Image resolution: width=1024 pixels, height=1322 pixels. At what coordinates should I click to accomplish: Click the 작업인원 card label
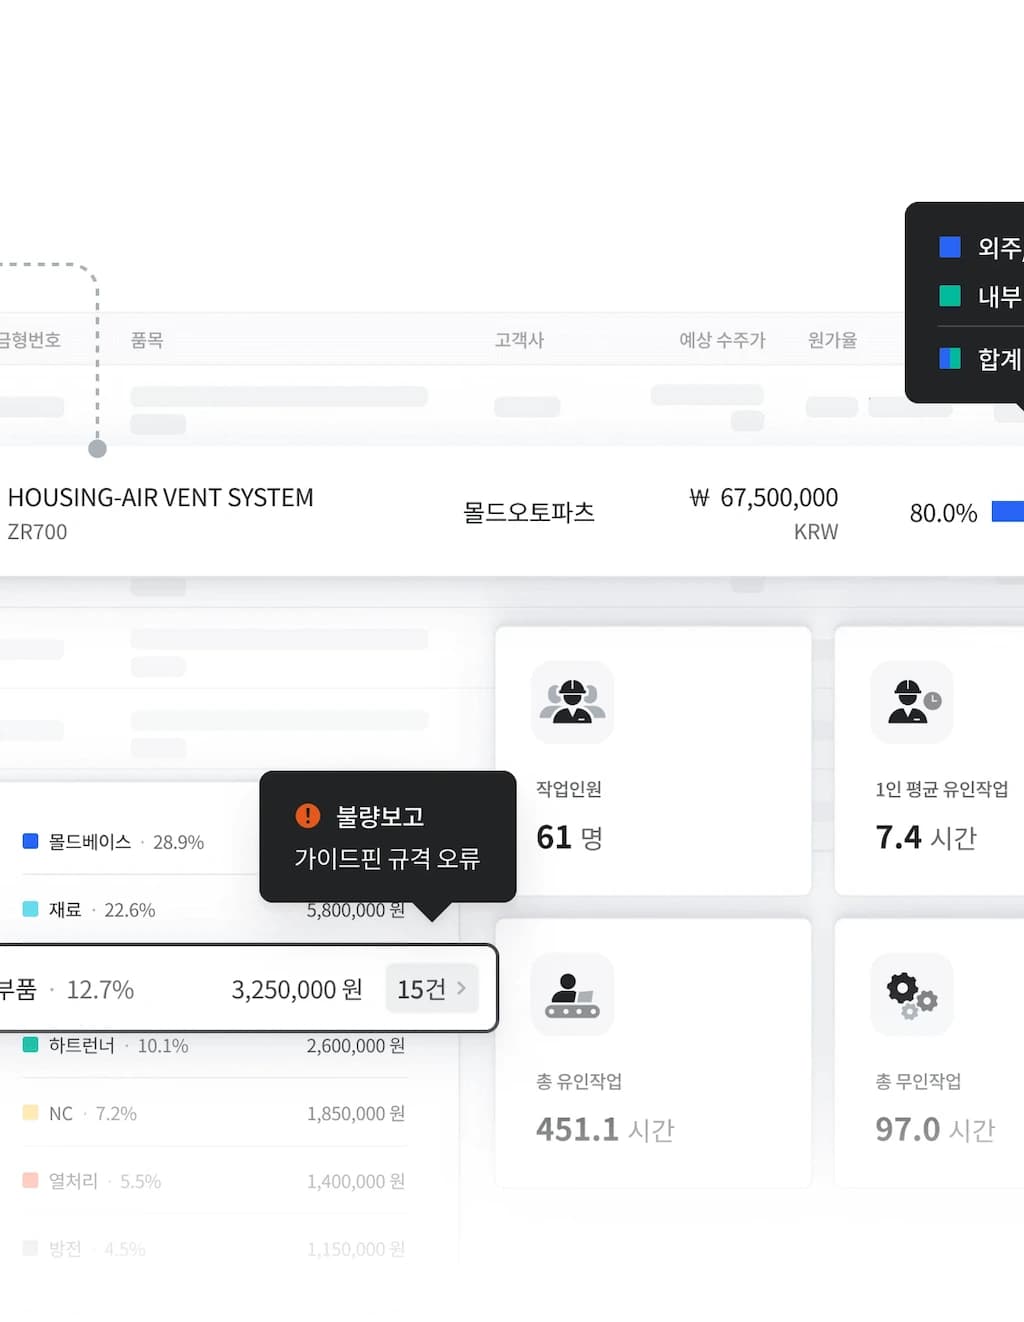(569, 789)
